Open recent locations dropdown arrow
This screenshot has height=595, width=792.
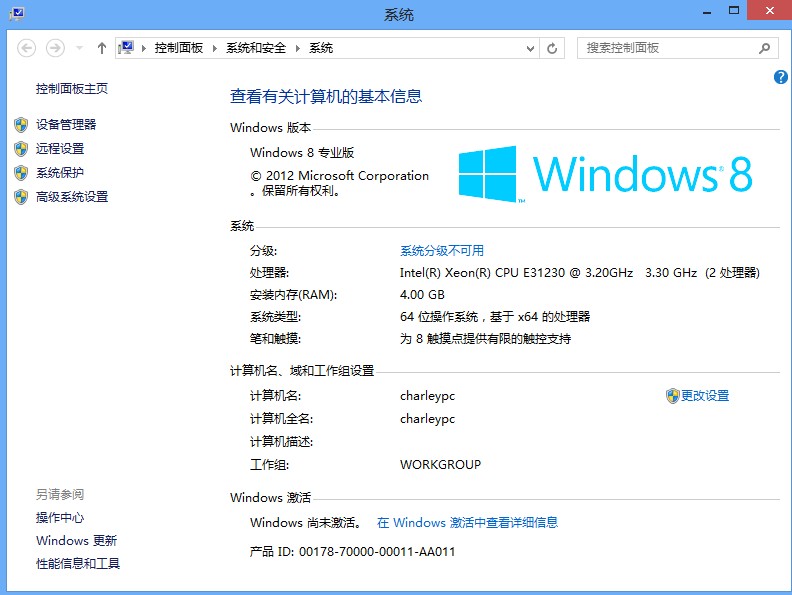tap(79, 48)
